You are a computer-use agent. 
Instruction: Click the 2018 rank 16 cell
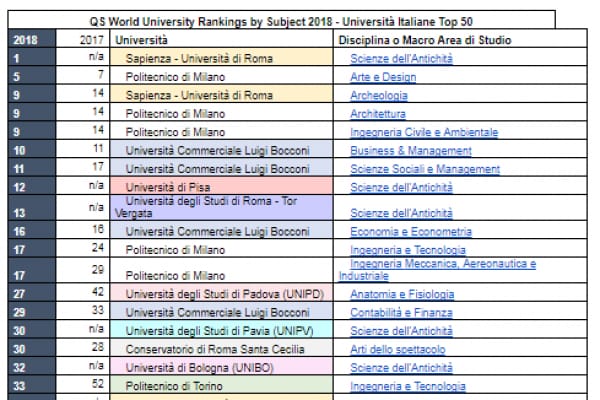[x=32, y=230]
